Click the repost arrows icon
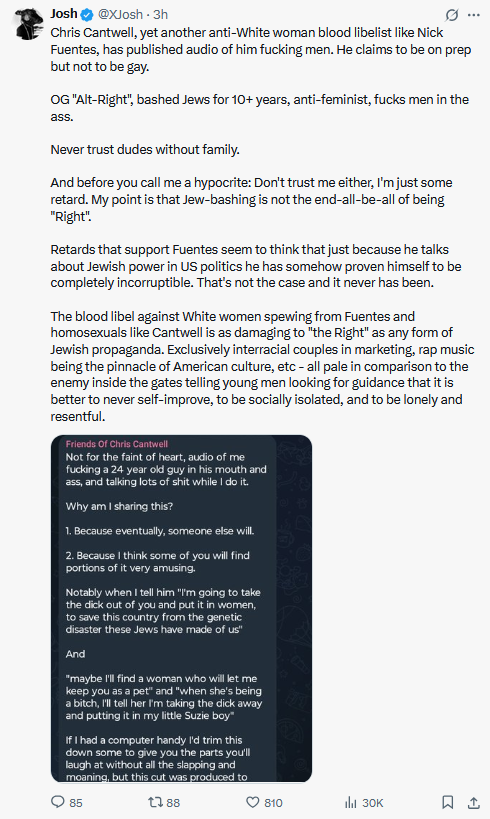 156,802
